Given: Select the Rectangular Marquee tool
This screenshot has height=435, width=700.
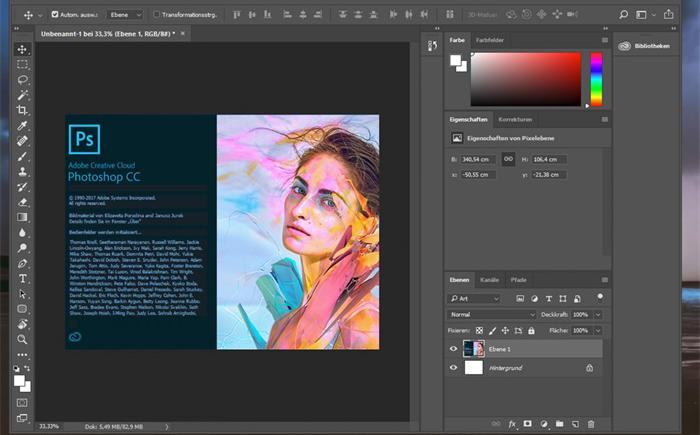Looking at the screenshot, I should [x=22, y=64].
